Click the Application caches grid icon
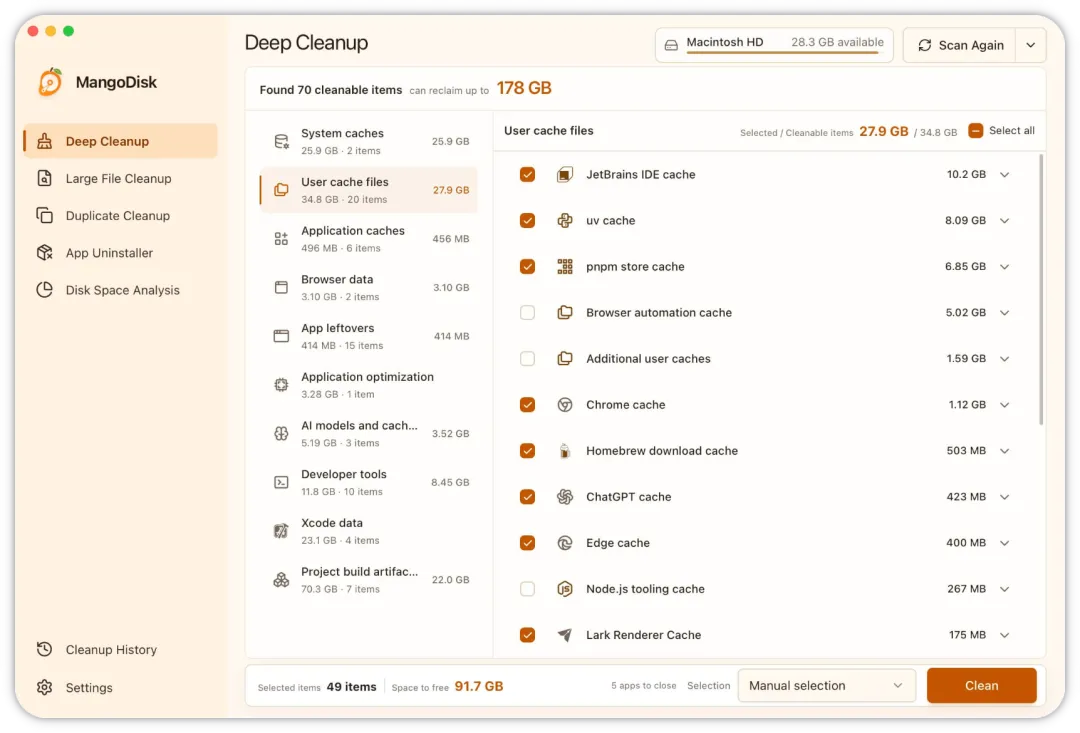Screen dimensions: 1080x733 281,239
